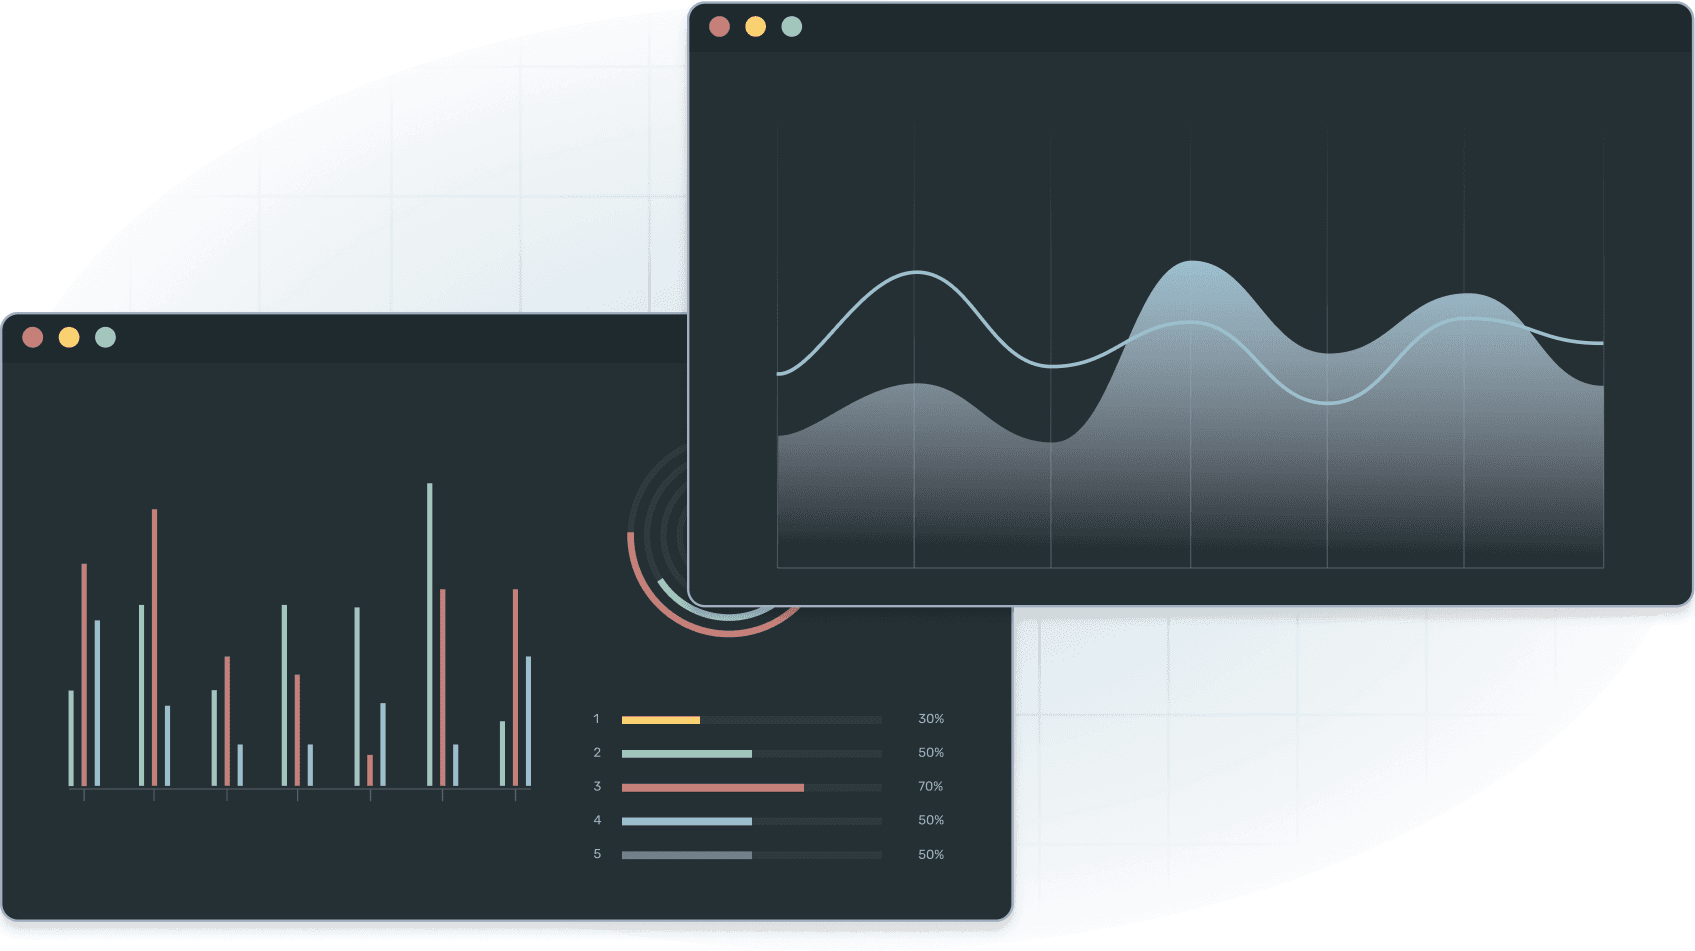
Task: Click the tallest red bar in the bar chart
Action: (155, 648)
